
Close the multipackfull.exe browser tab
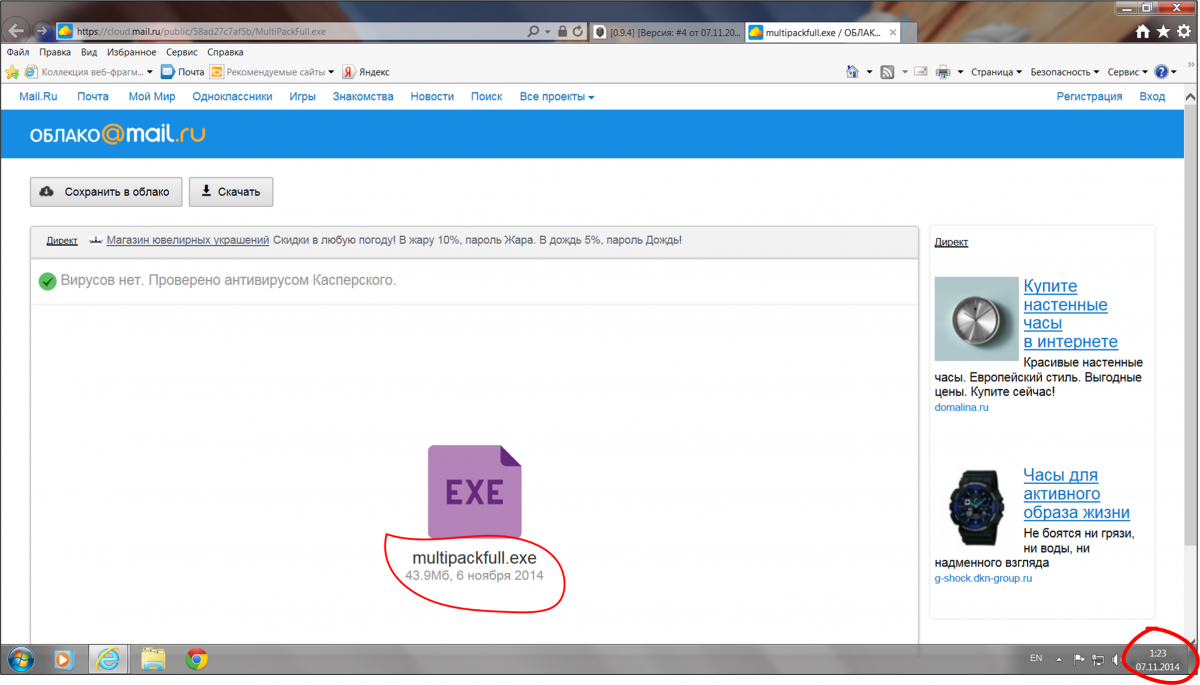pos(893,32)
